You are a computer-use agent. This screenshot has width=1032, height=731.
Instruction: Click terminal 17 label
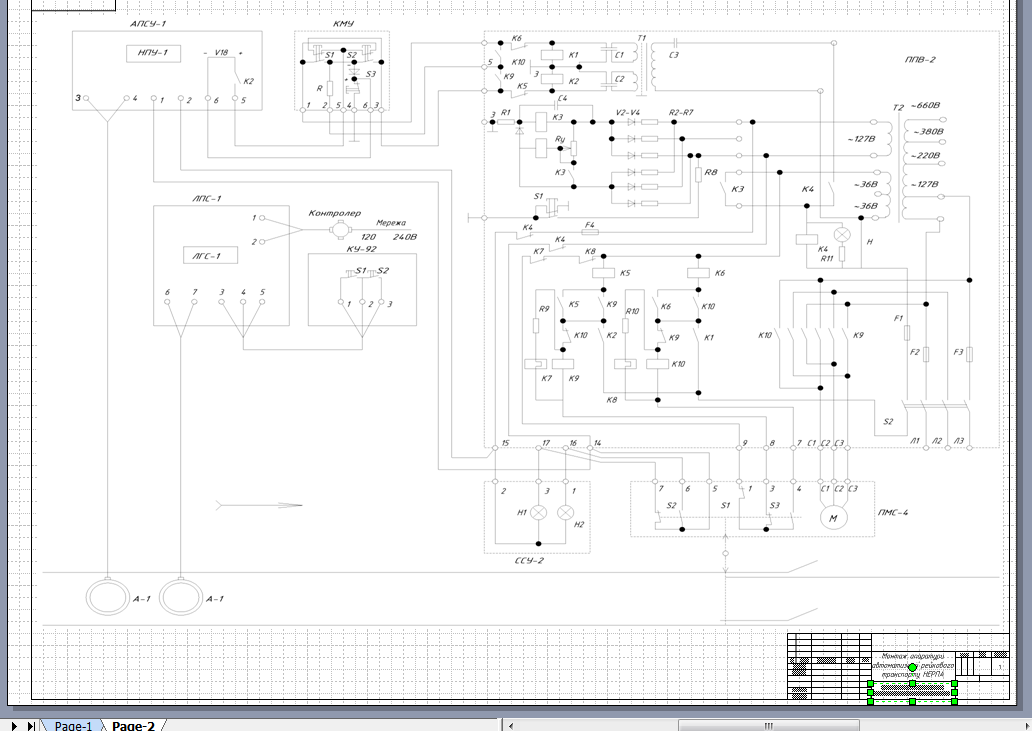[x=546, y=443]
